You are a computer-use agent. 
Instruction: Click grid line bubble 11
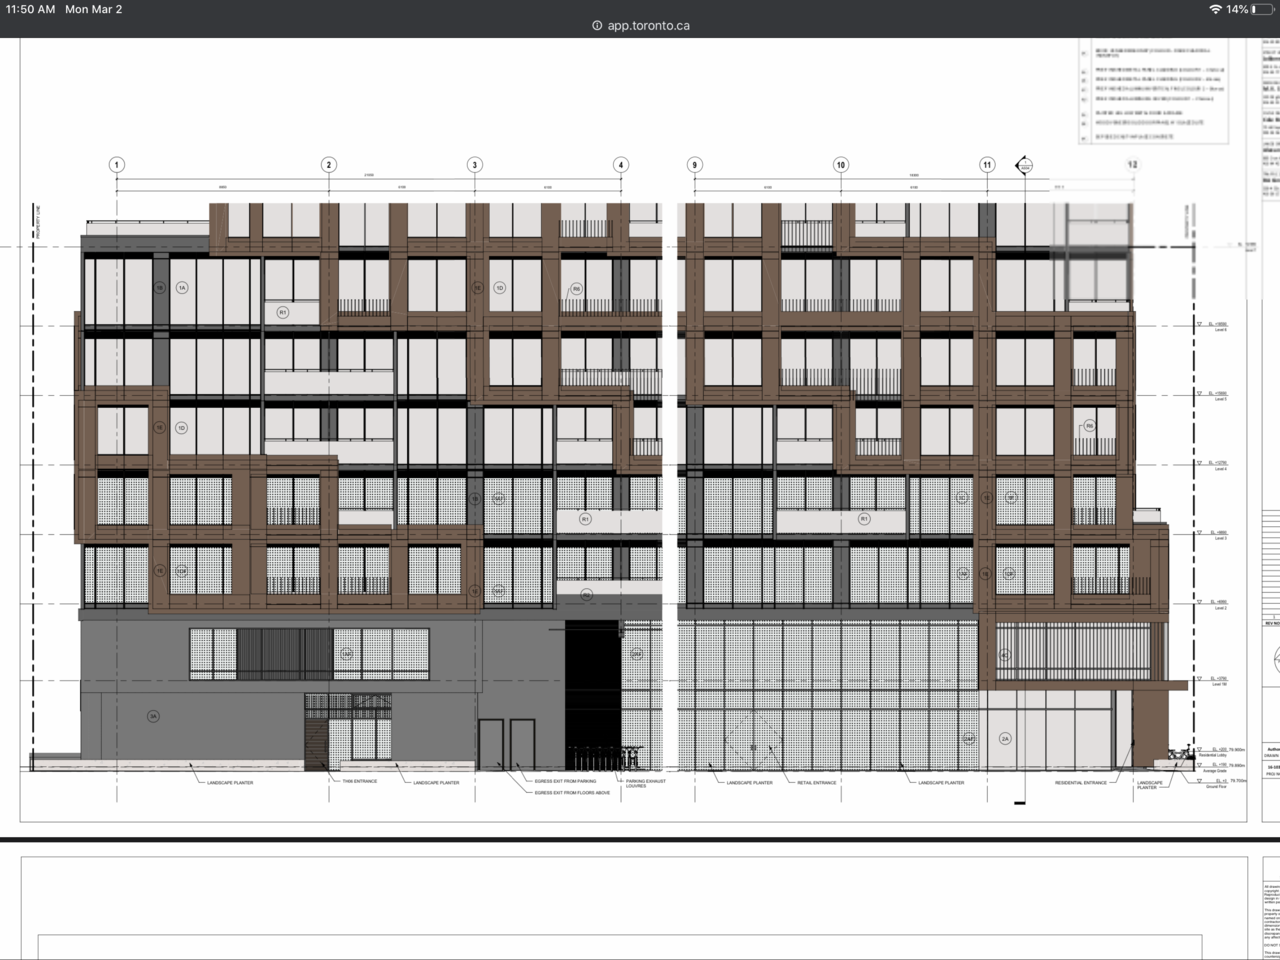point(987,165)
